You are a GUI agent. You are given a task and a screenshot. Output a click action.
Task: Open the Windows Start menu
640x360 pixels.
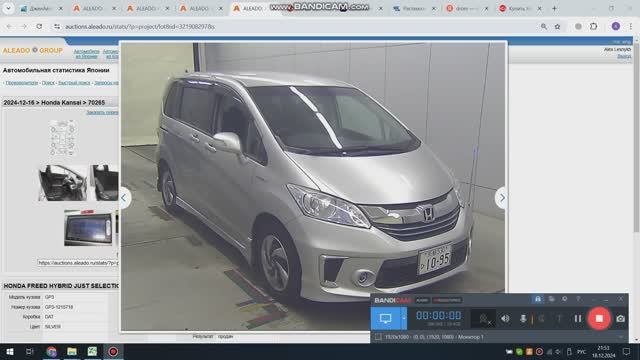(9, 351)
